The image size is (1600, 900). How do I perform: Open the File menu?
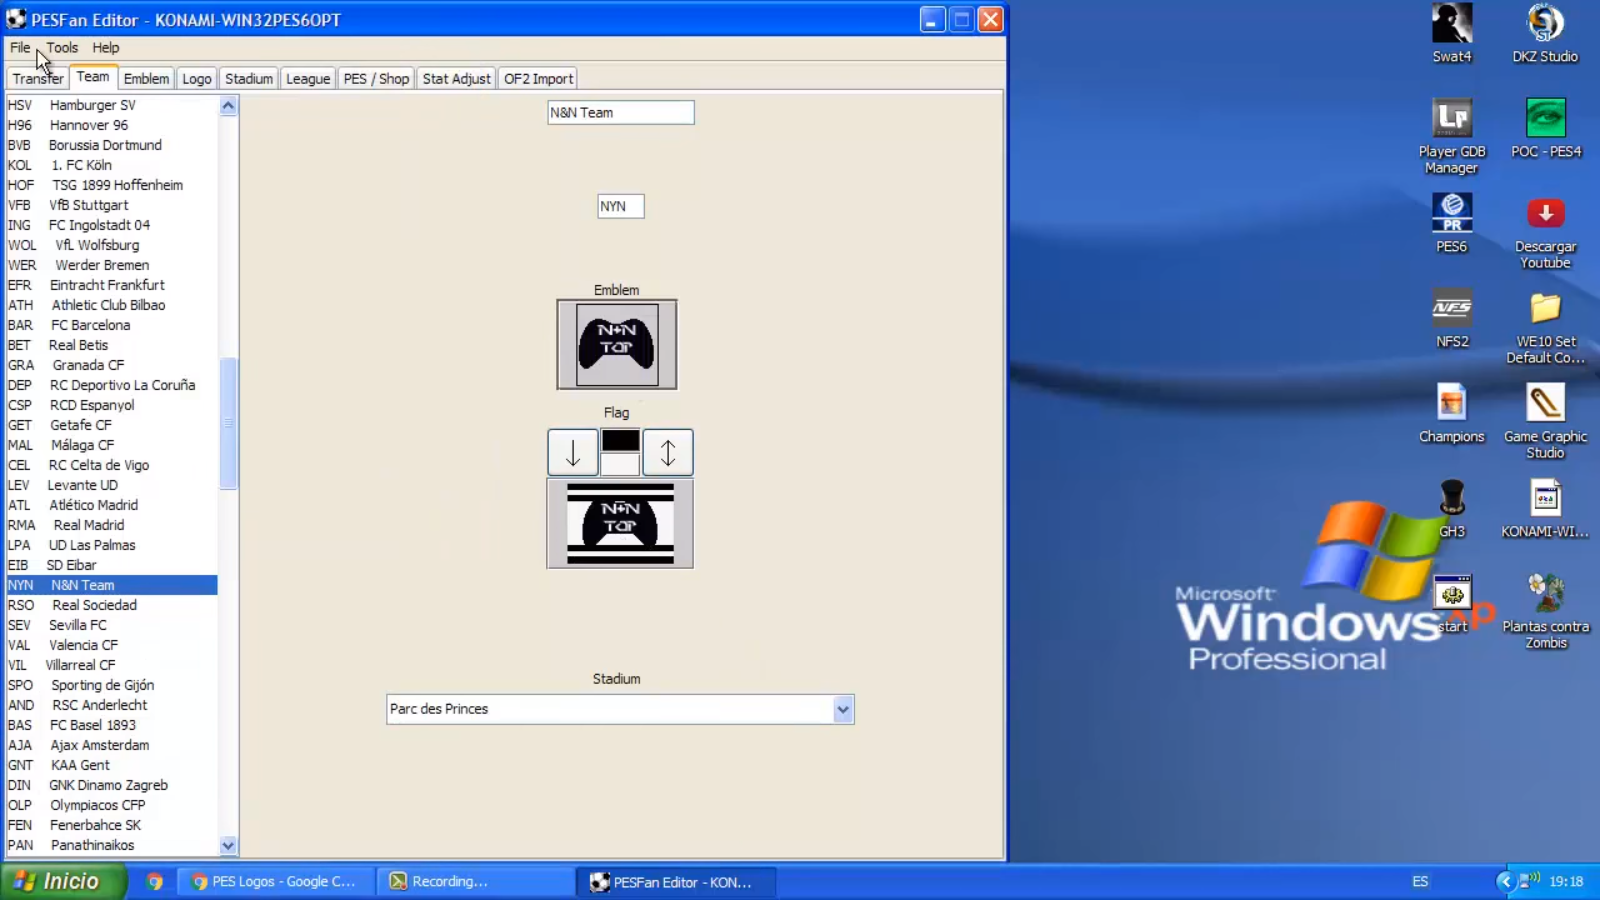point(20,47)
